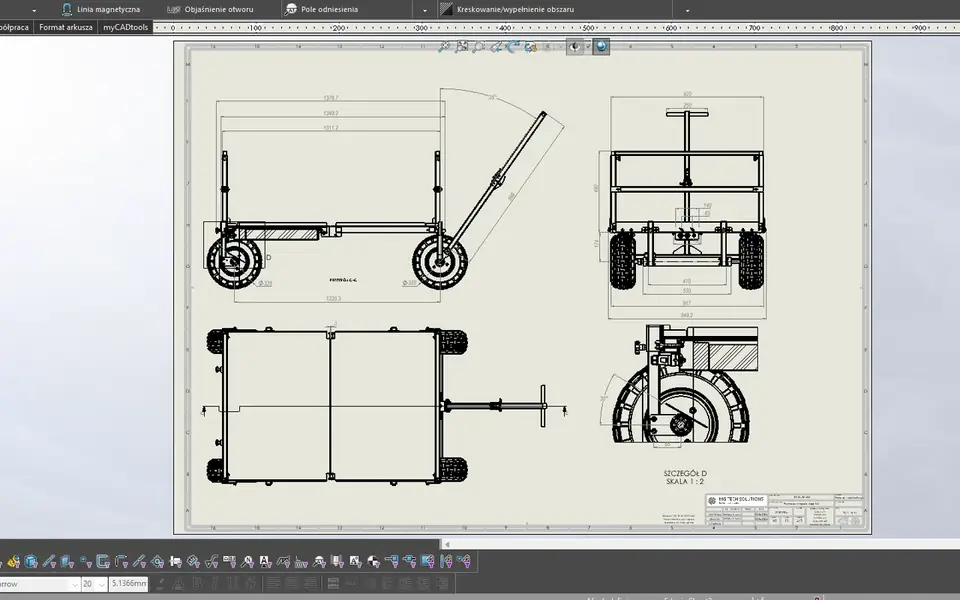This screenshot has width=960, height=600.
Task: Toggle the surface finish symbol filter
Action: (x=211, y=561)
